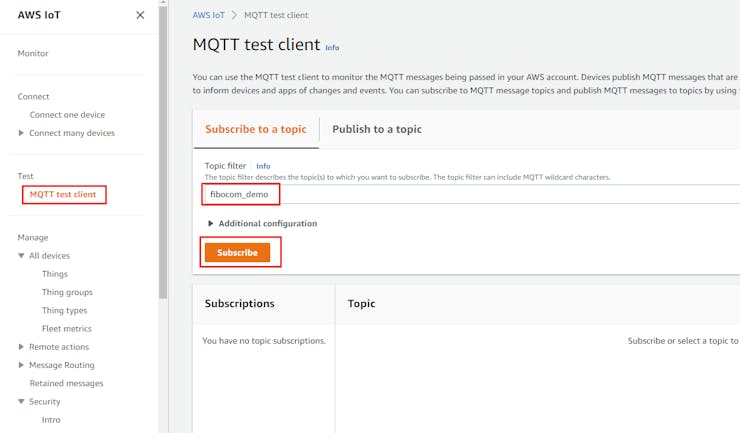Close the AWS IoT sidebar panel

click(x=140, y=15)
